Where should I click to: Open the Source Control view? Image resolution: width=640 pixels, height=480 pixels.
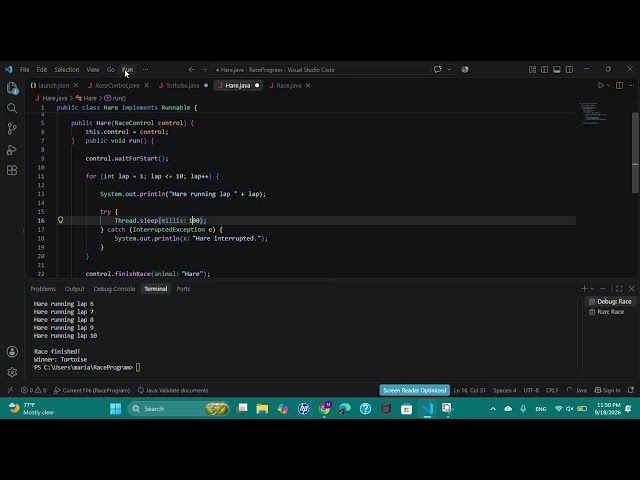coord(12,129)
